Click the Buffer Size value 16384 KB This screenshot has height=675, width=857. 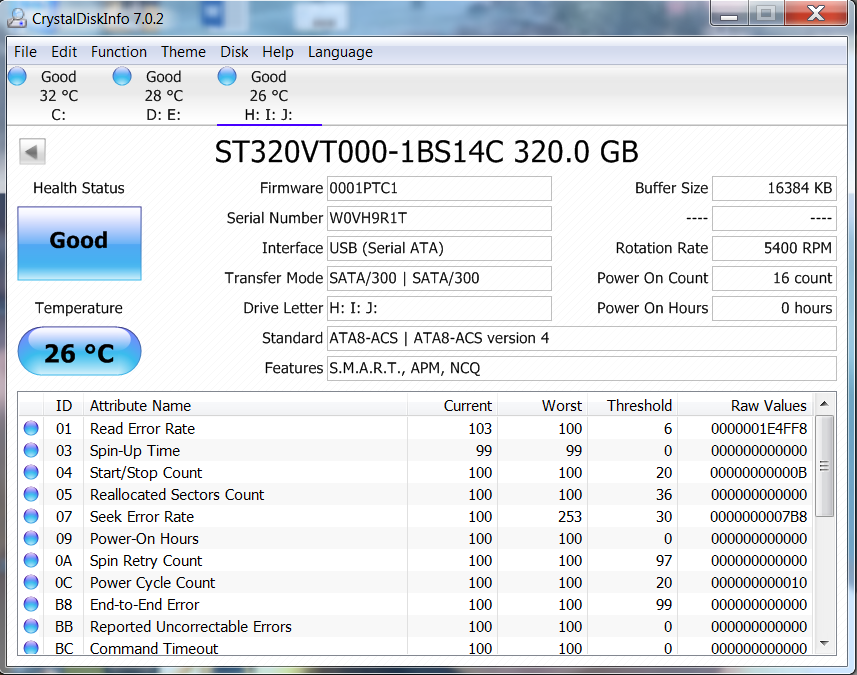pyautogui.click(x=774, y=189)
